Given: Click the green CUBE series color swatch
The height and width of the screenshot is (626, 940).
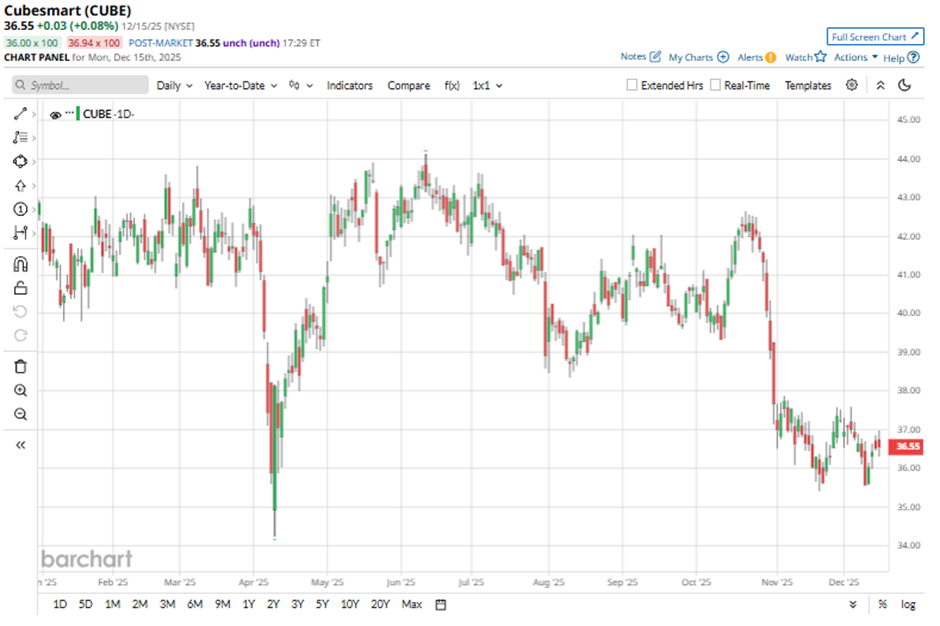Looking at the screenshot, I should tap(78, 114).
